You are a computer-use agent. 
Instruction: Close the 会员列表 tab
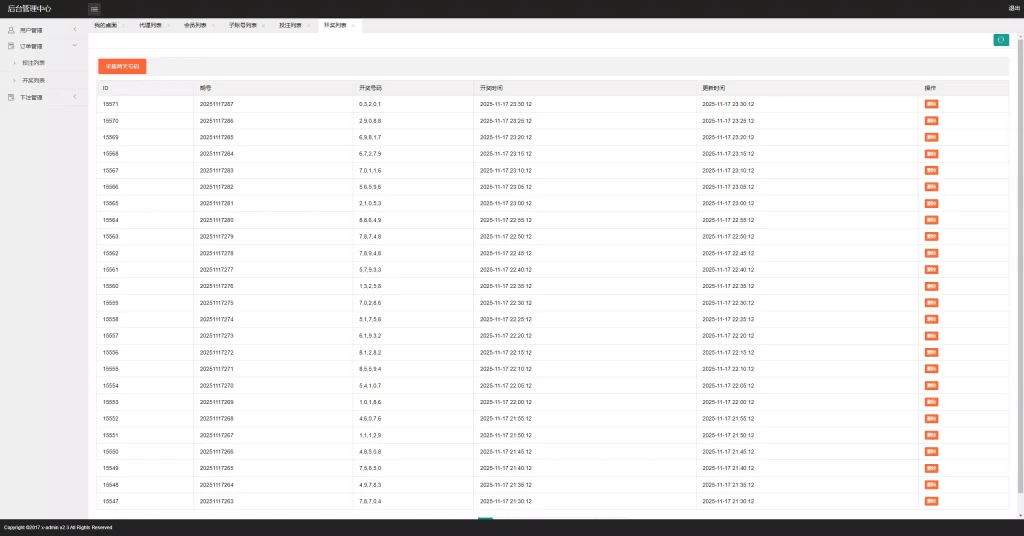213,25
